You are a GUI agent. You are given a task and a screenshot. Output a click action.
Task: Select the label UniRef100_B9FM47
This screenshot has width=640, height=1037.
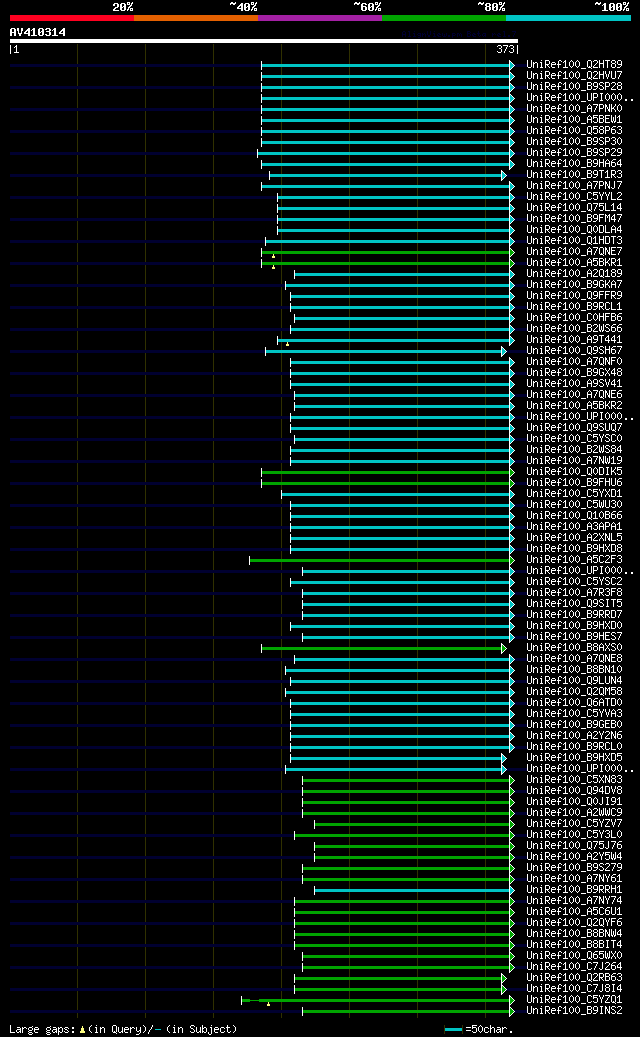[x=574, y=219]
